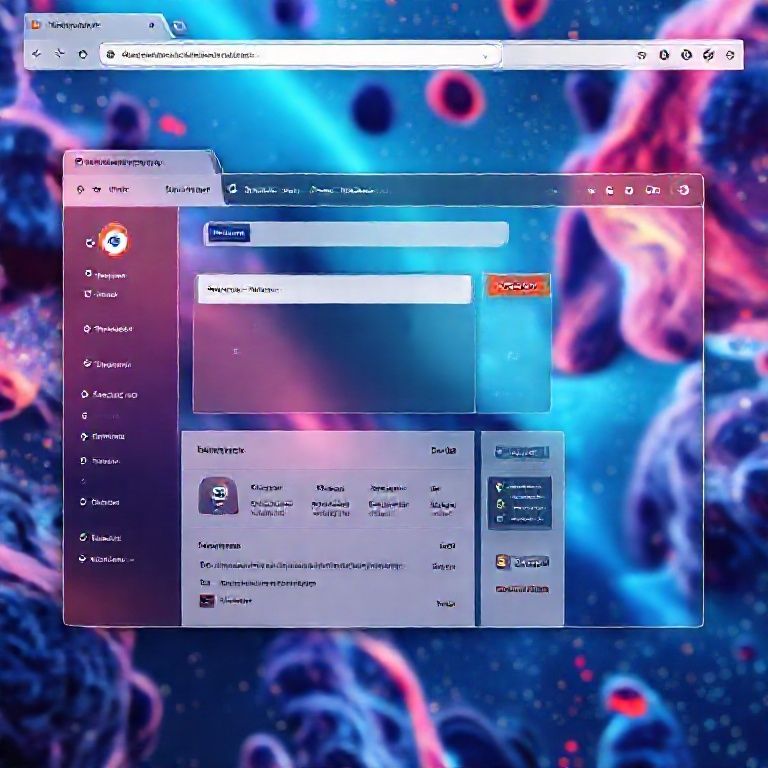Toggle the third checkbox in the dark right-side list
This screenshot has width=768, height=768.
[x=500, y=520]
